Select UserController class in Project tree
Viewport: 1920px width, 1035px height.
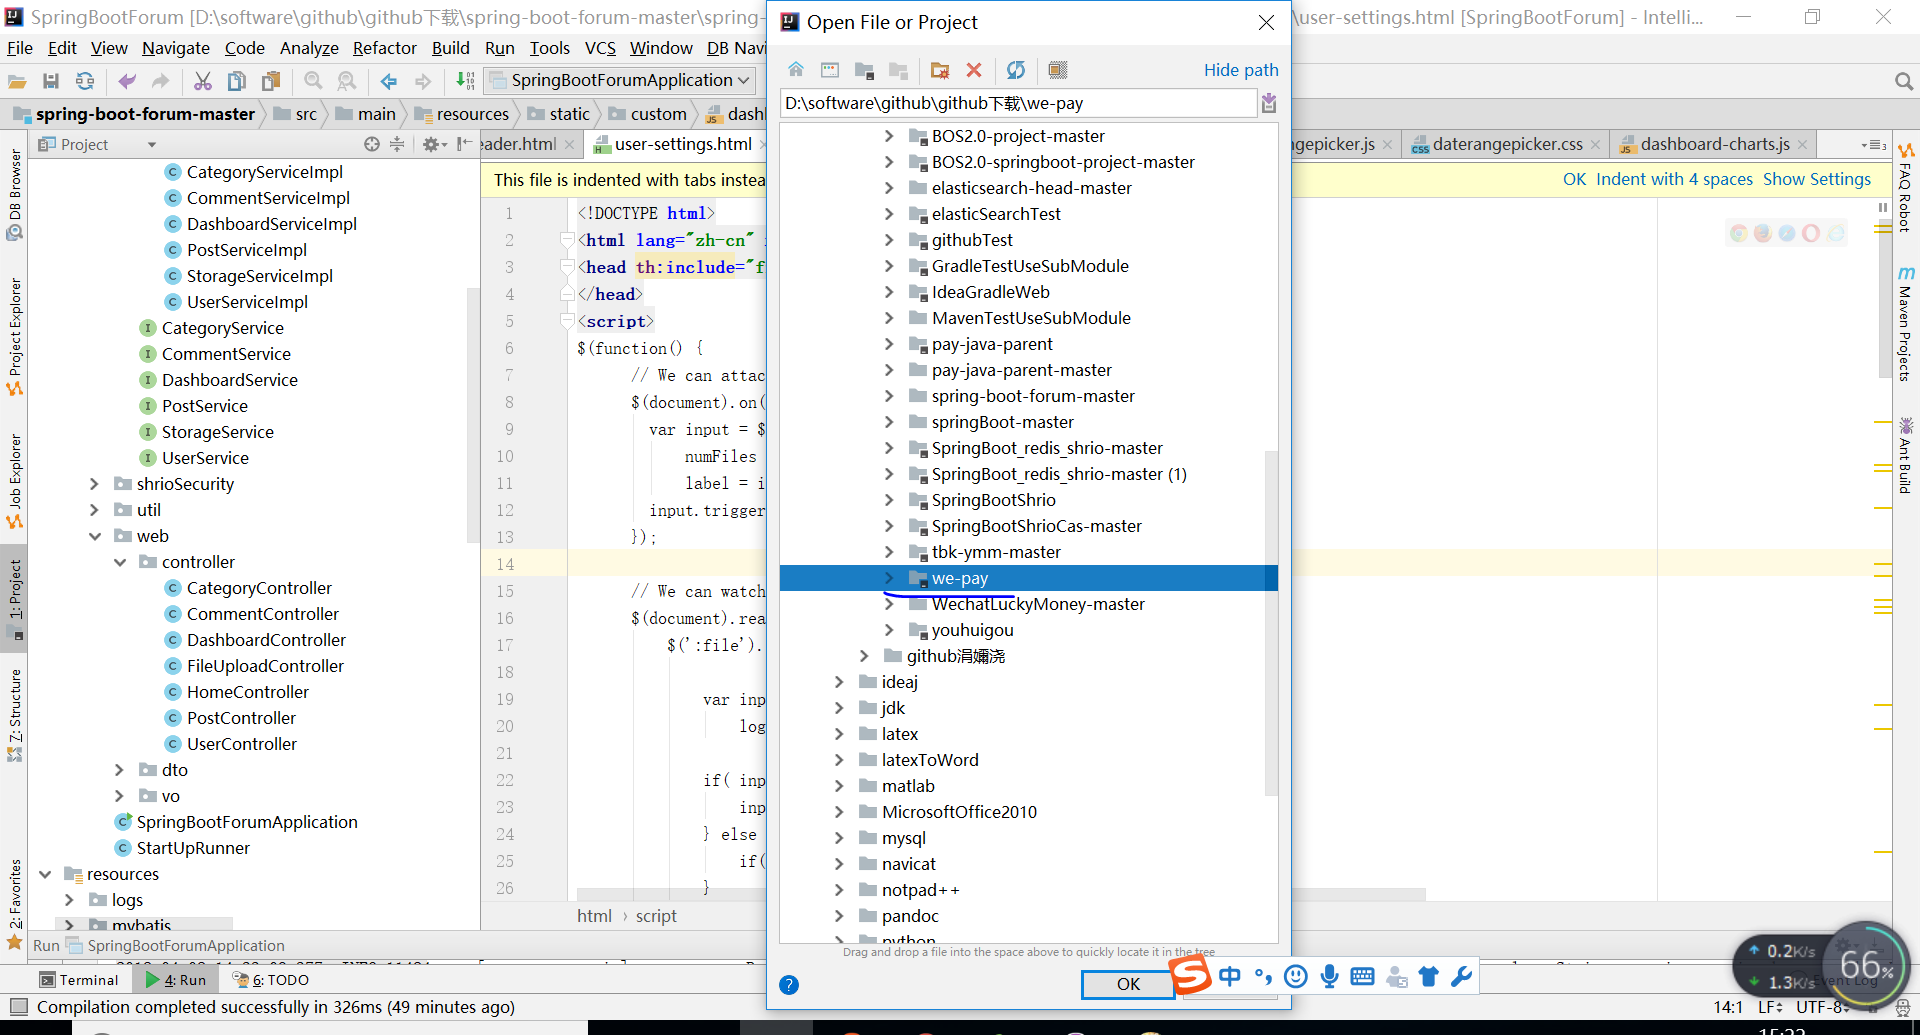(x=241, y=744)
